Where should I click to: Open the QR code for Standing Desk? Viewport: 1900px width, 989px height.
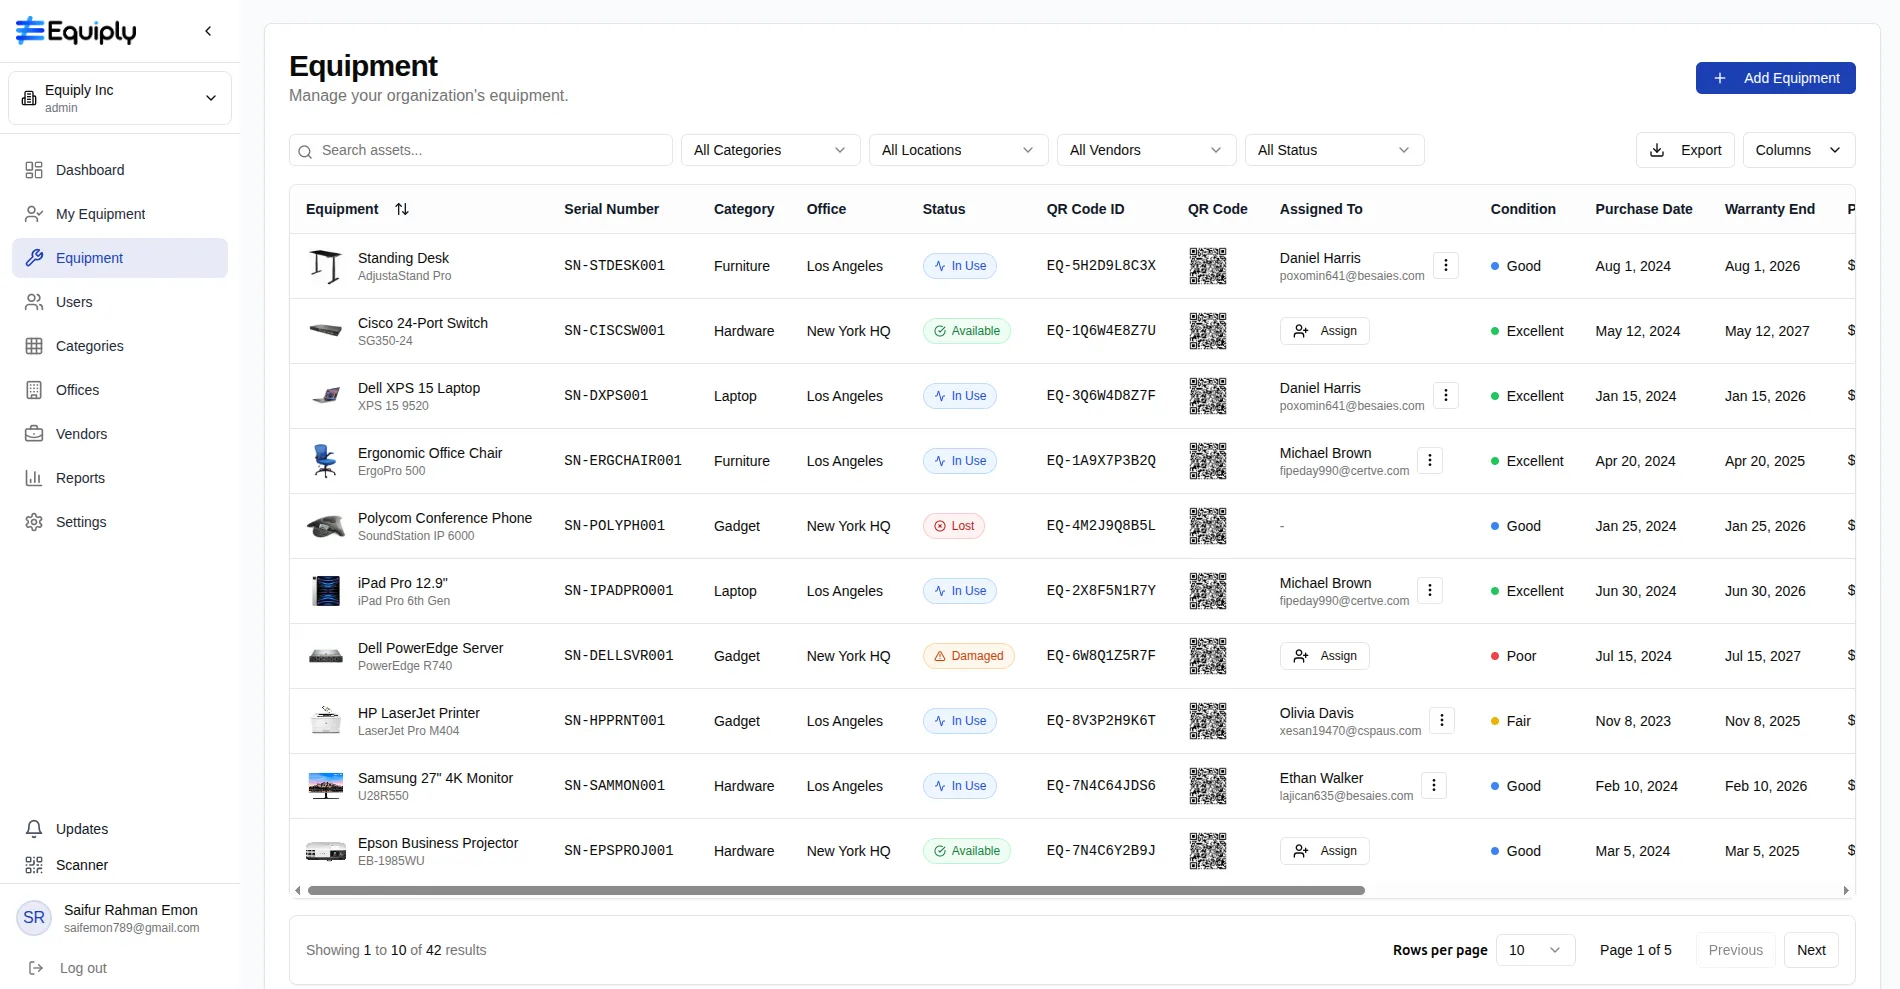click(x=1207, y=266)
